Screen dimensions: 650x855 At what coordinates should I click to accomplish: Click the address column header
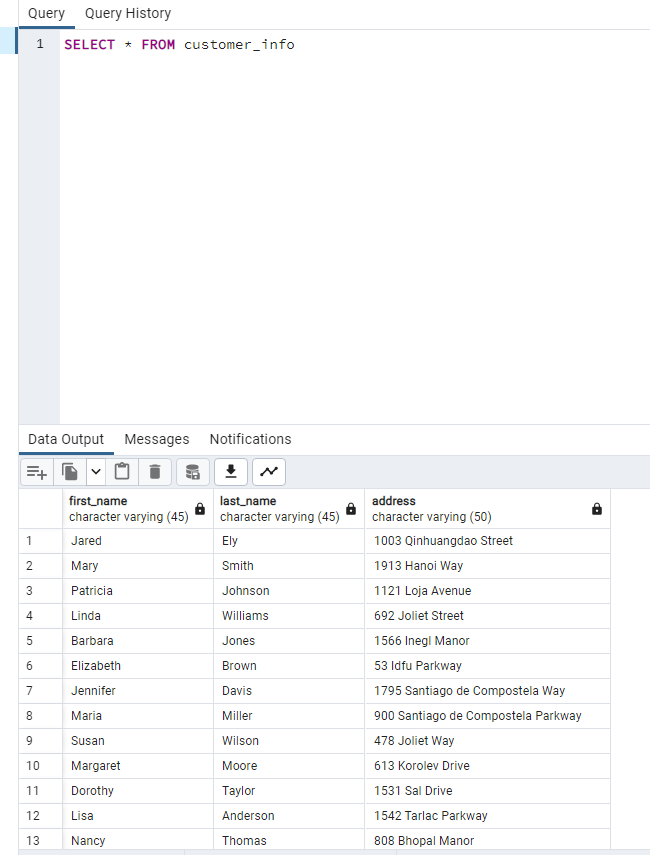pyautogui.click(x=488, y=509)
